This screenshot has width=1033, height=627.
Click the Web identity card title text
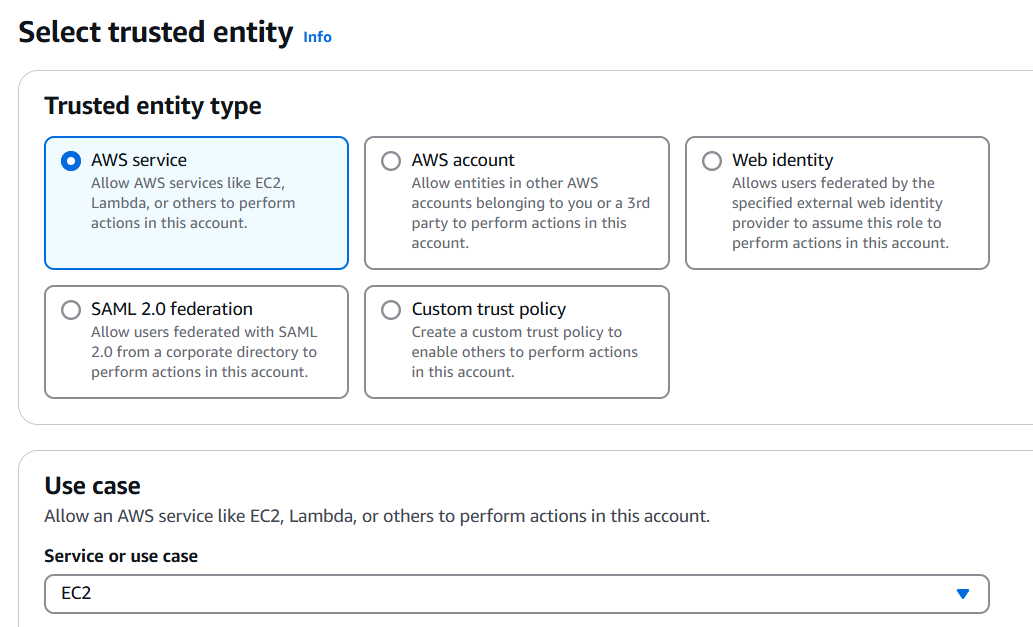[x=782, y=160]
